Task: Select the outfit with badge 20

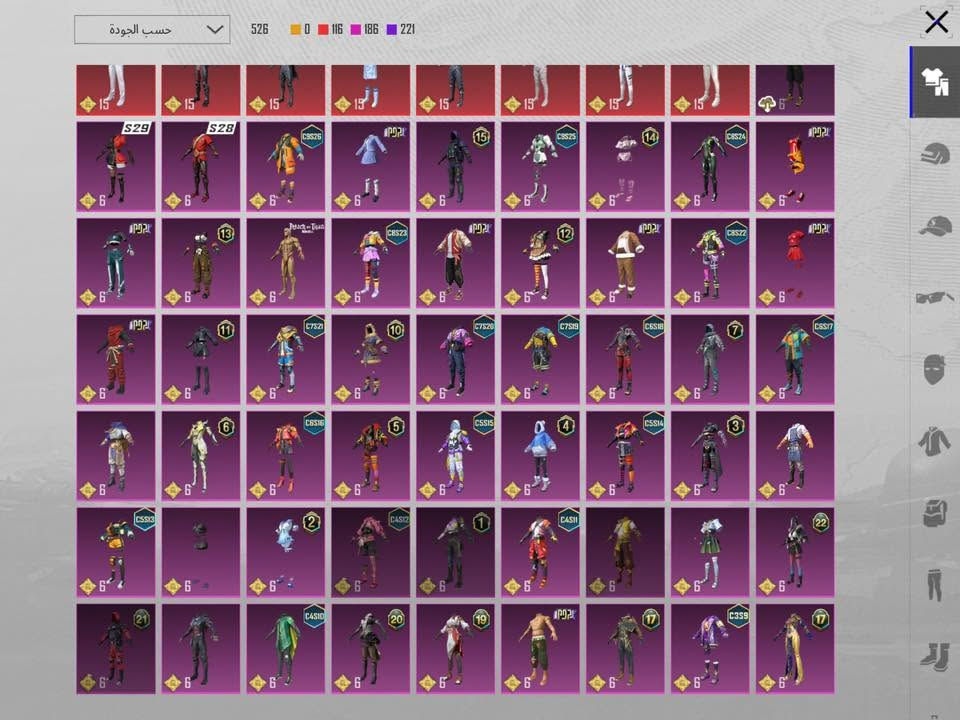Action: [x=371, y=649]
